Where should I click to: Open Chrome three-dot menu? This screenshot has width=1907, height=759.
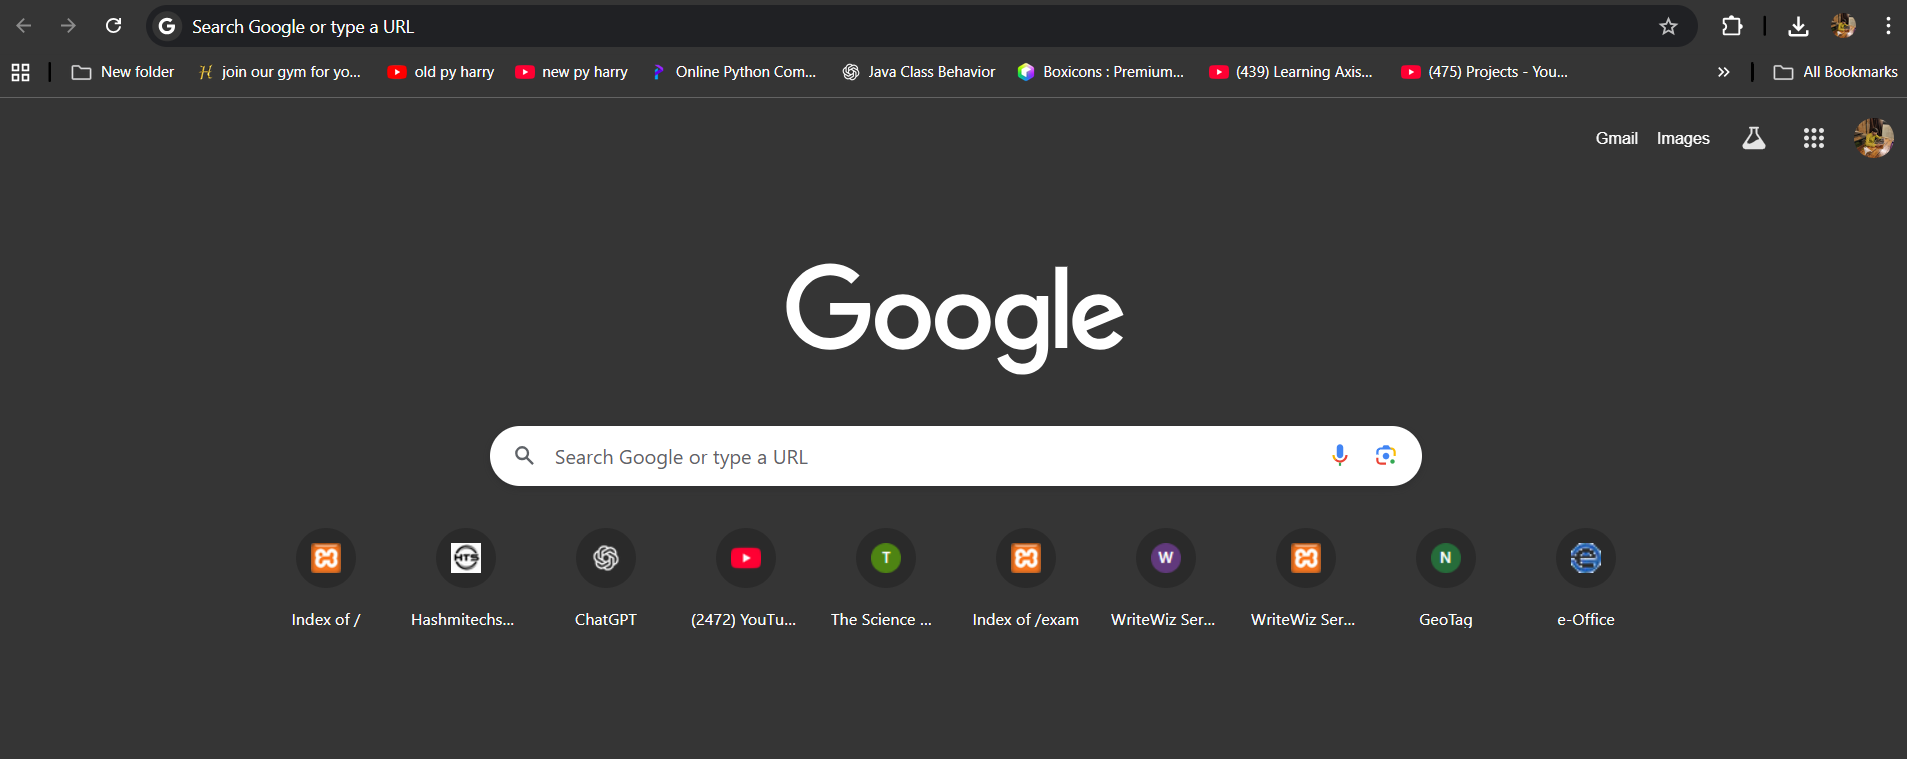[1887, 27]
